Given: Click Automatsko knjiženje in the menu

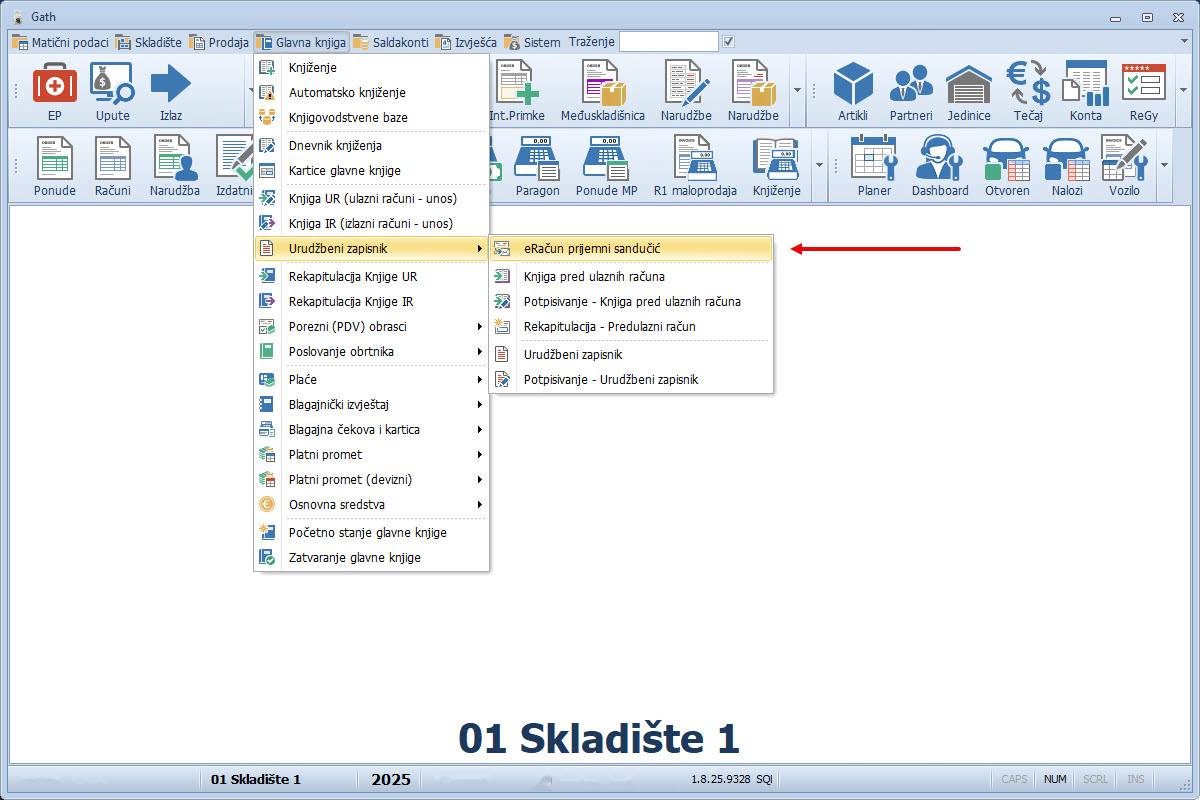Looking at the screenshot, I should 347,92.
